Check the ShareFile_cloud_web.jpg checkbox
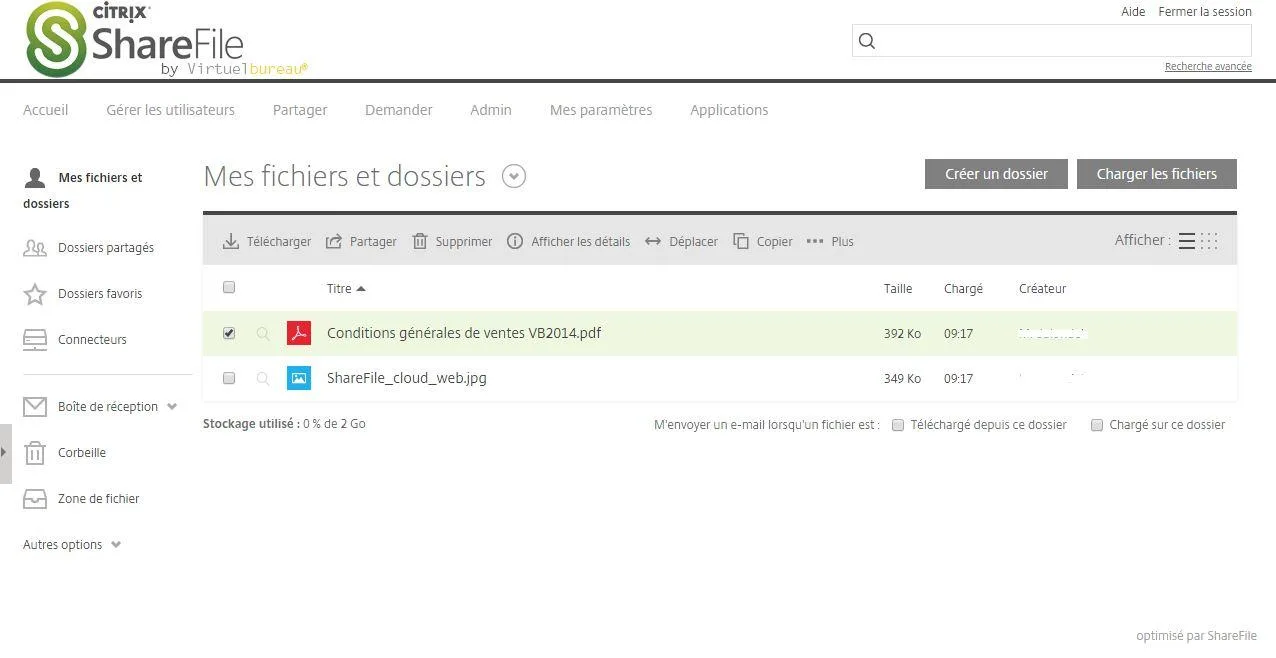Viewport: 1276px width, 658px height. (229, 378)
